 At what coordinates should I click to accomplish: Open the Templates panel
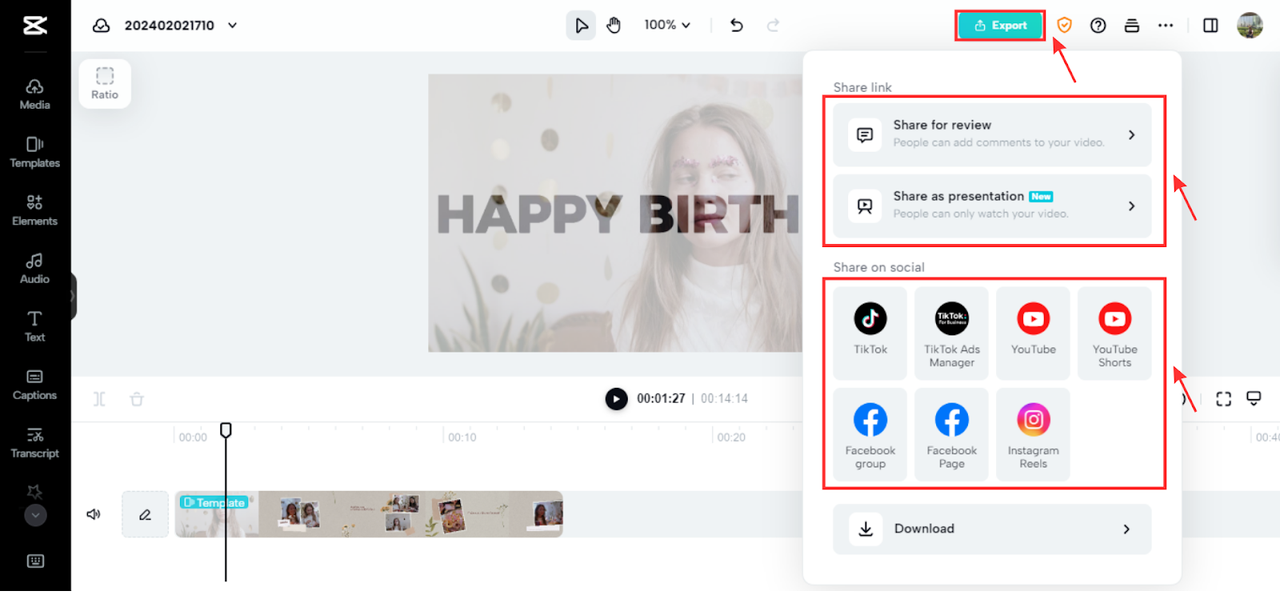35,152
